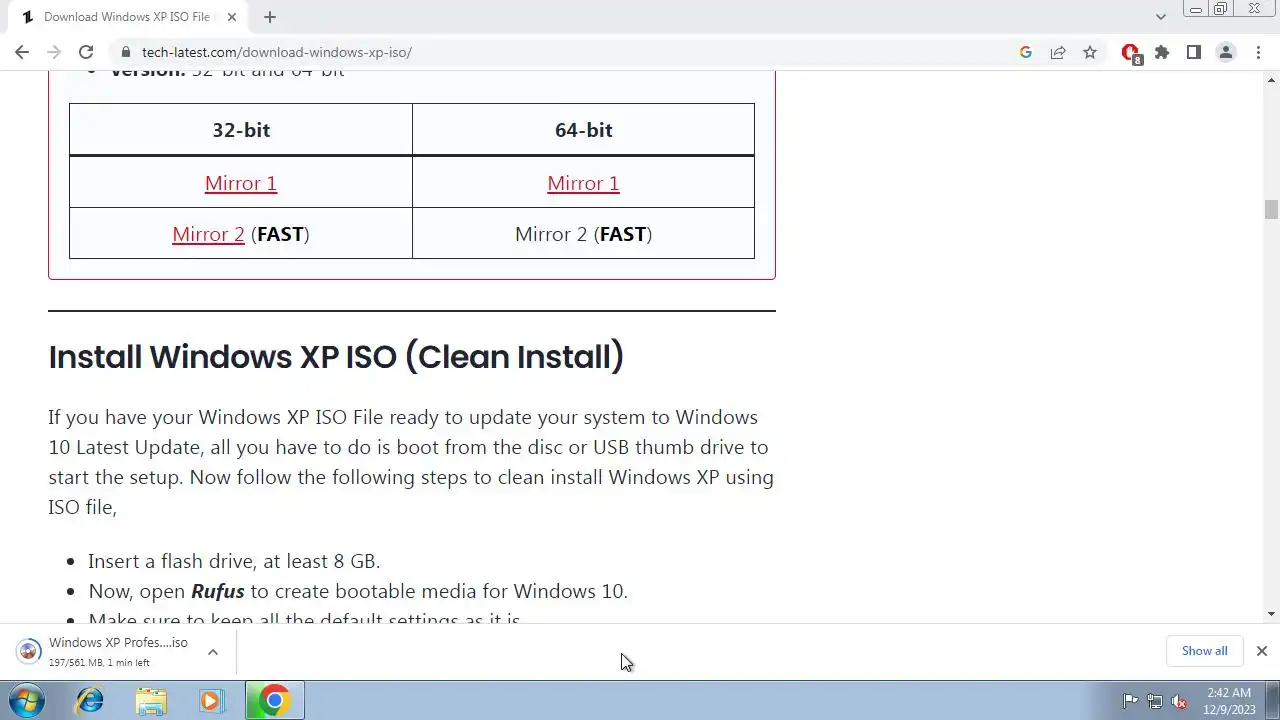This screenshot has width=1280, height=720.
Task: Click the Google icon in address bar
Action: click(x=1026, y=52)
